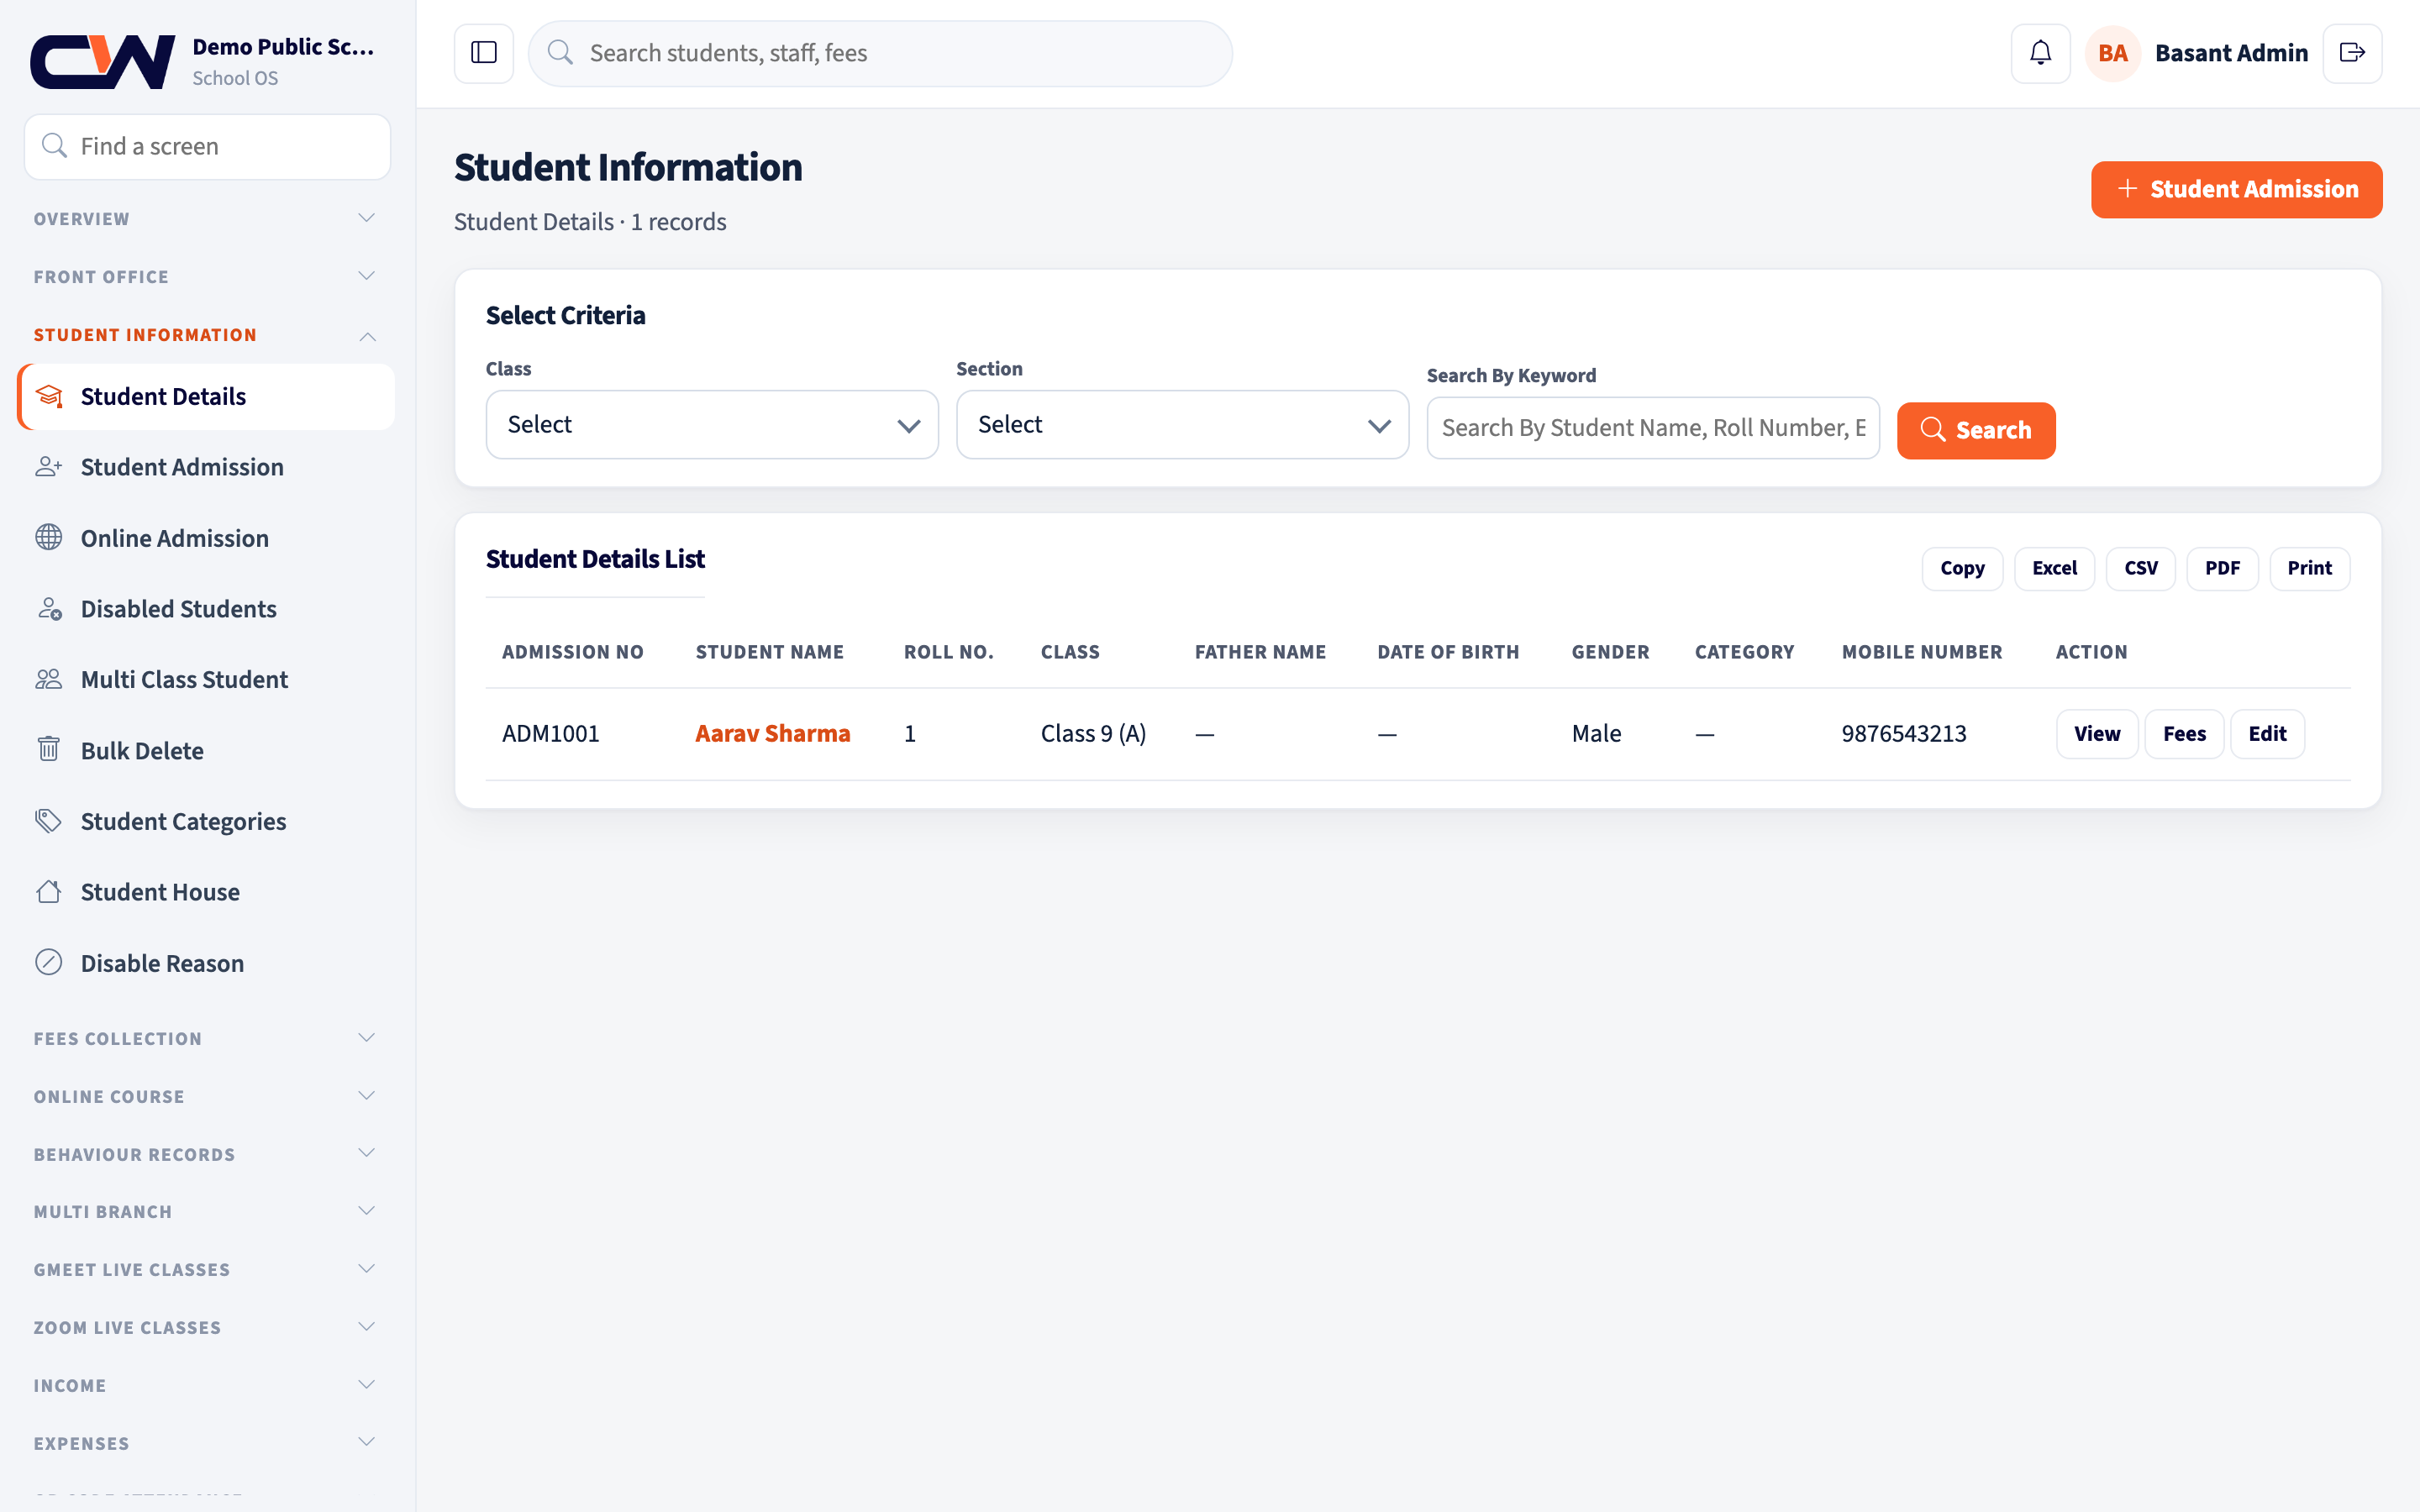The height and width of the screenshot is (1512, 2420).
Task: Open Student House menu item
Action: [x=207, y=892]
